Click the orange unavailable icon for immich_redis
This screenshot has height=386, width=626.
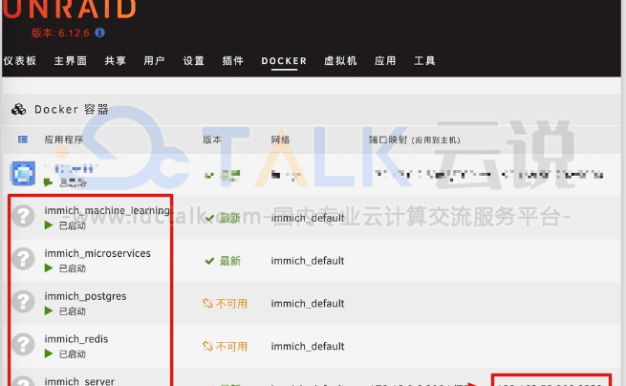(208, 346)
